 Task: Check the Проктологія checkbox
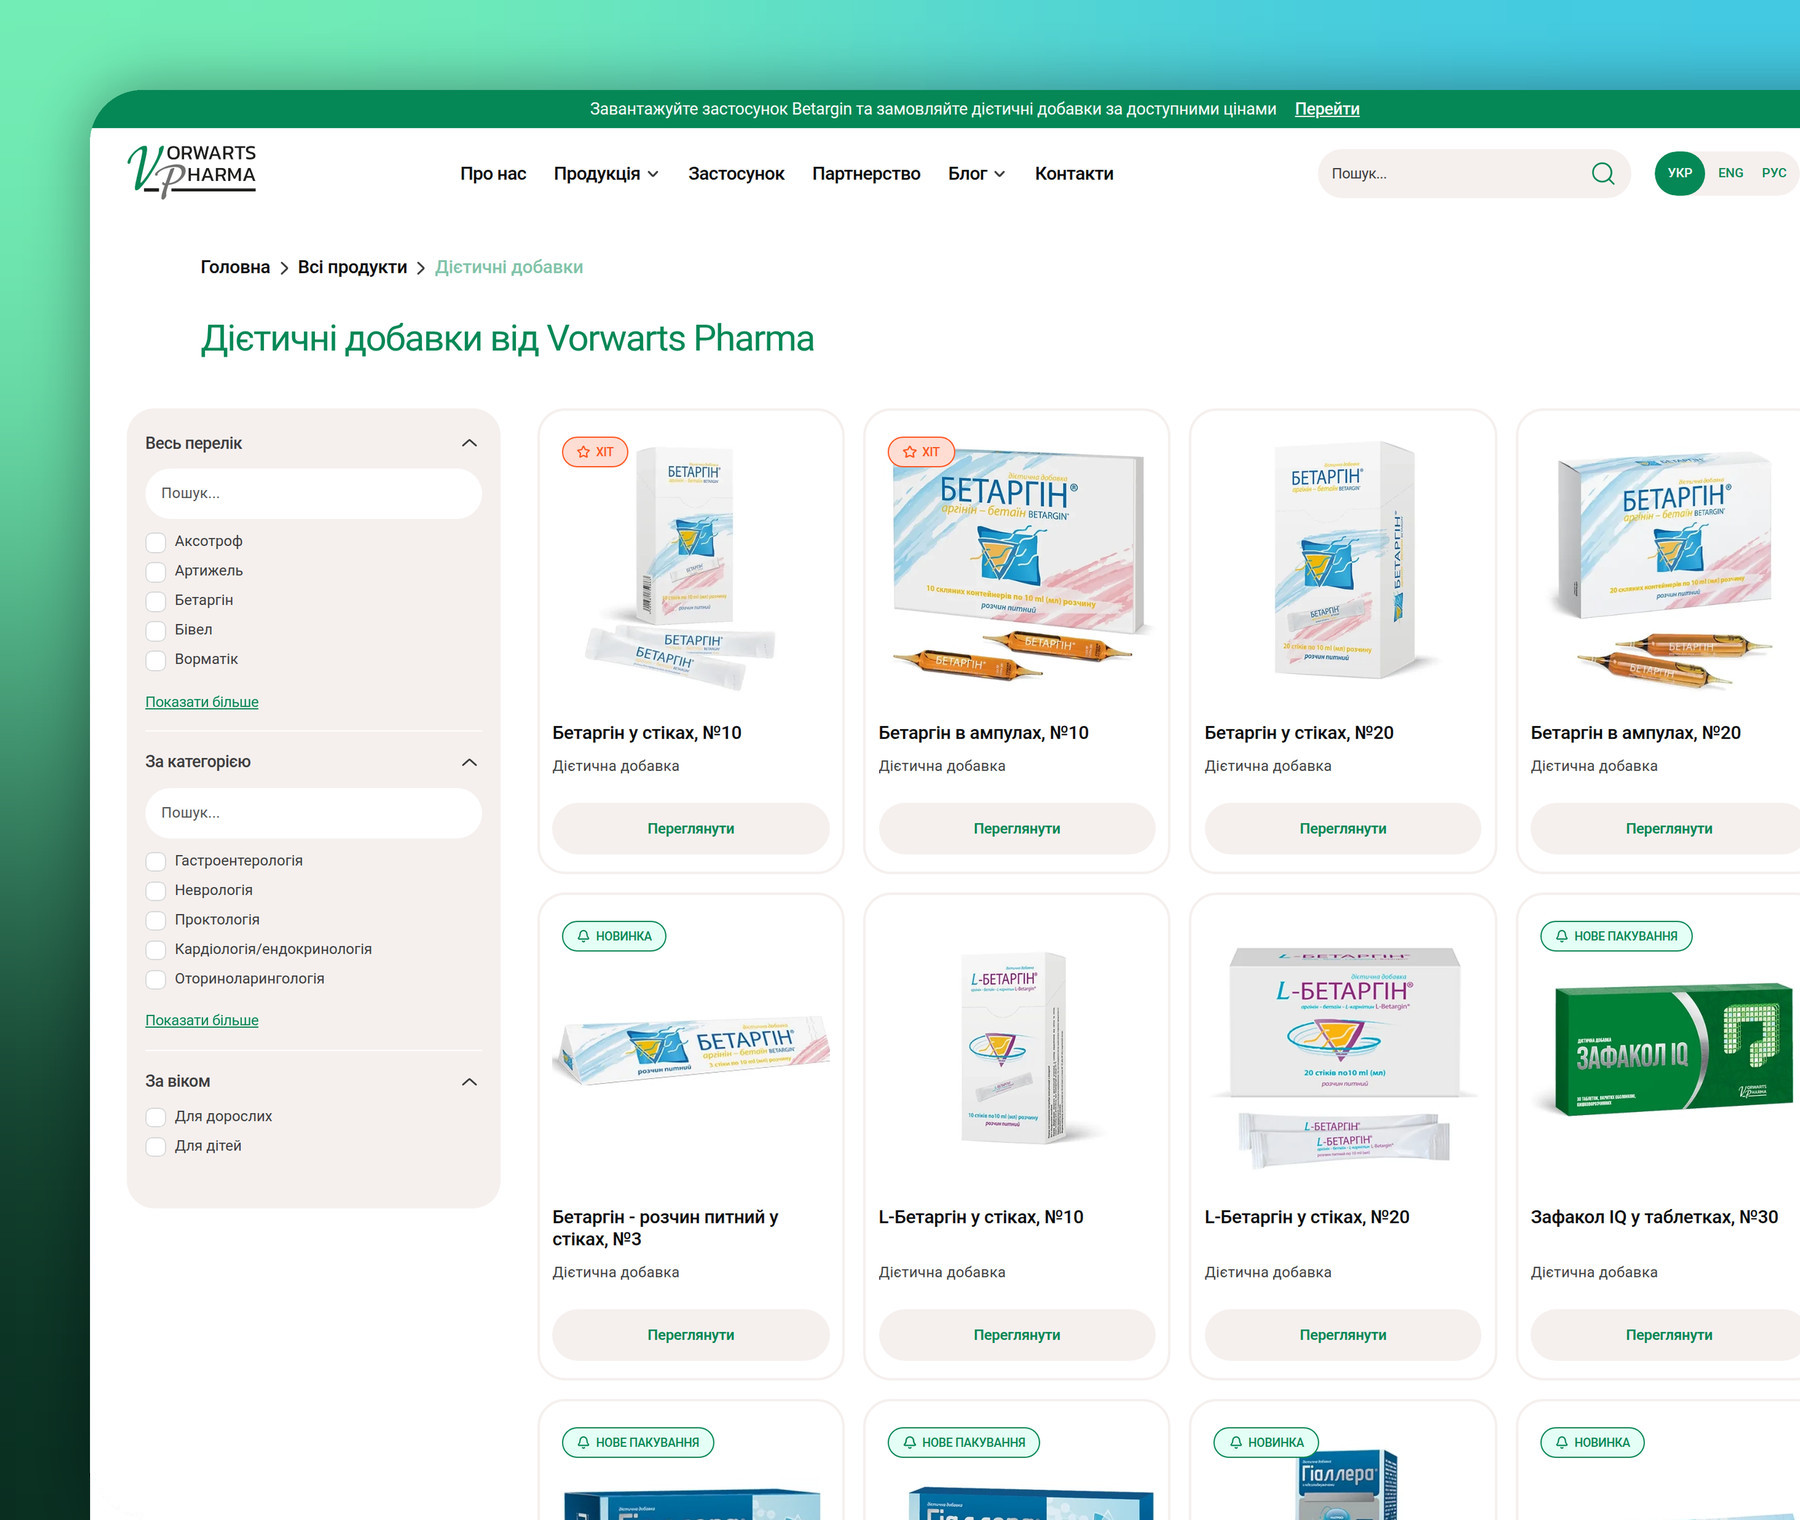[x=156, y=920]
